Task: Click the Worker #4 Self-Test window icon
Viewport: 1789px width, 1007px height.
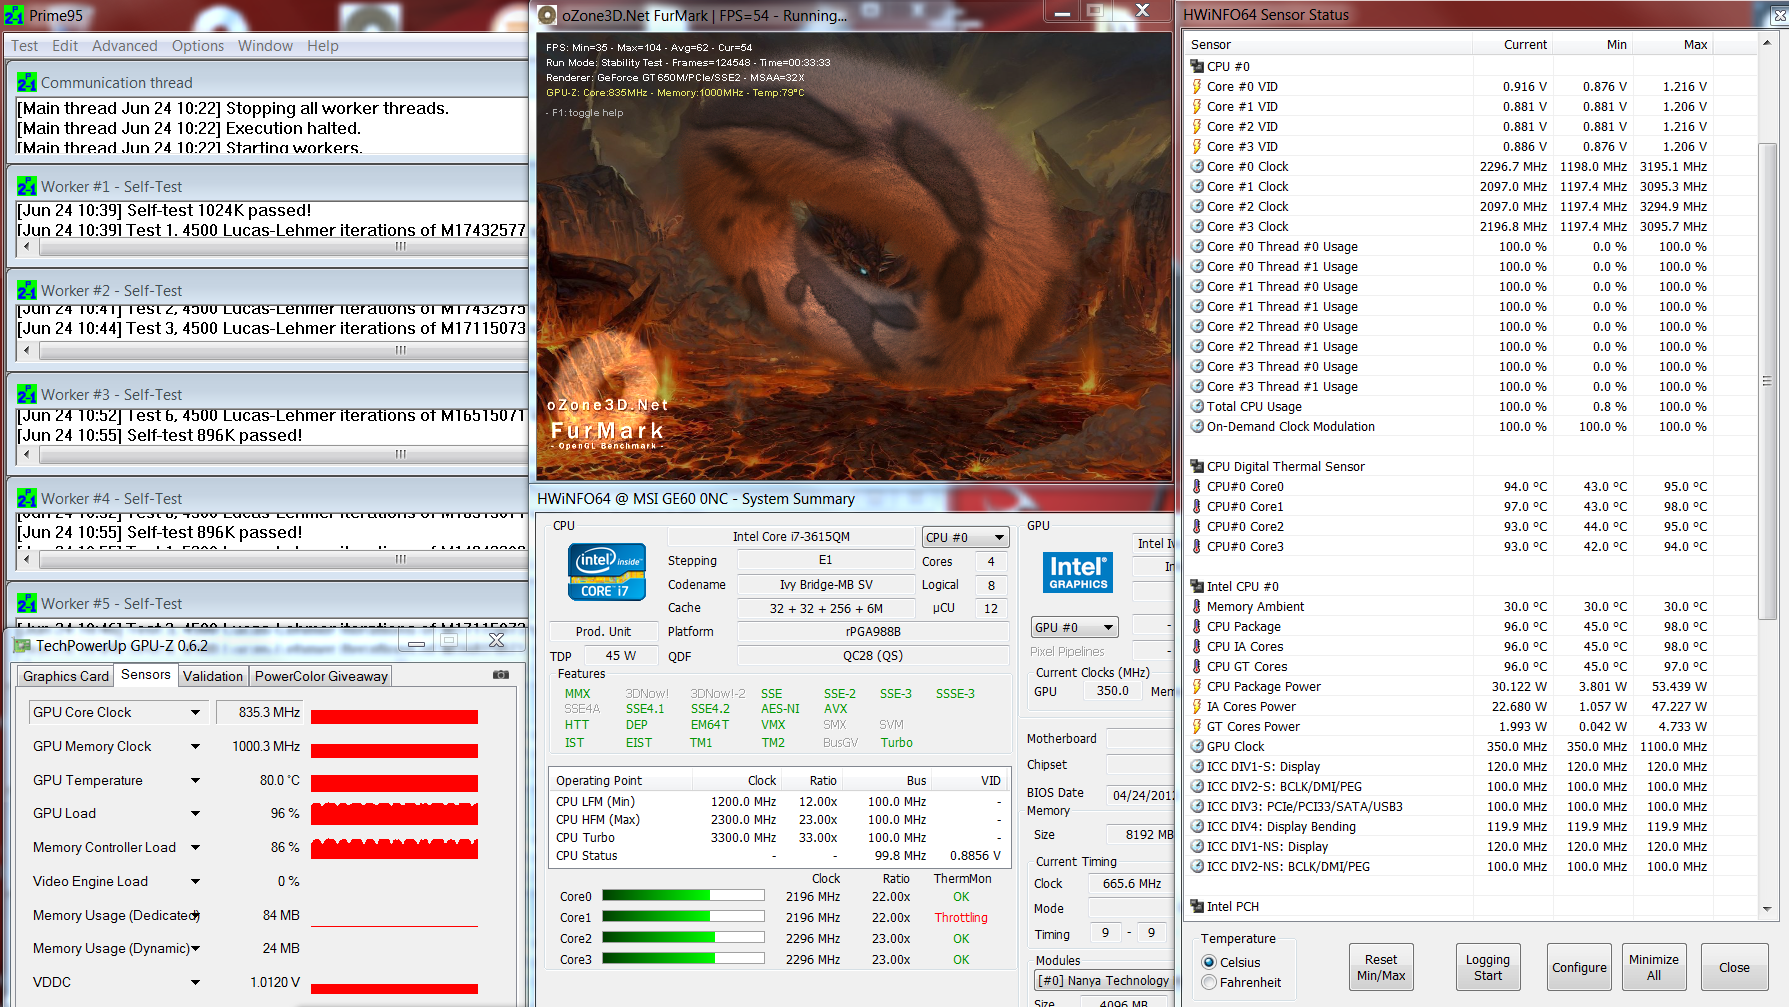Action: point(27,498)
